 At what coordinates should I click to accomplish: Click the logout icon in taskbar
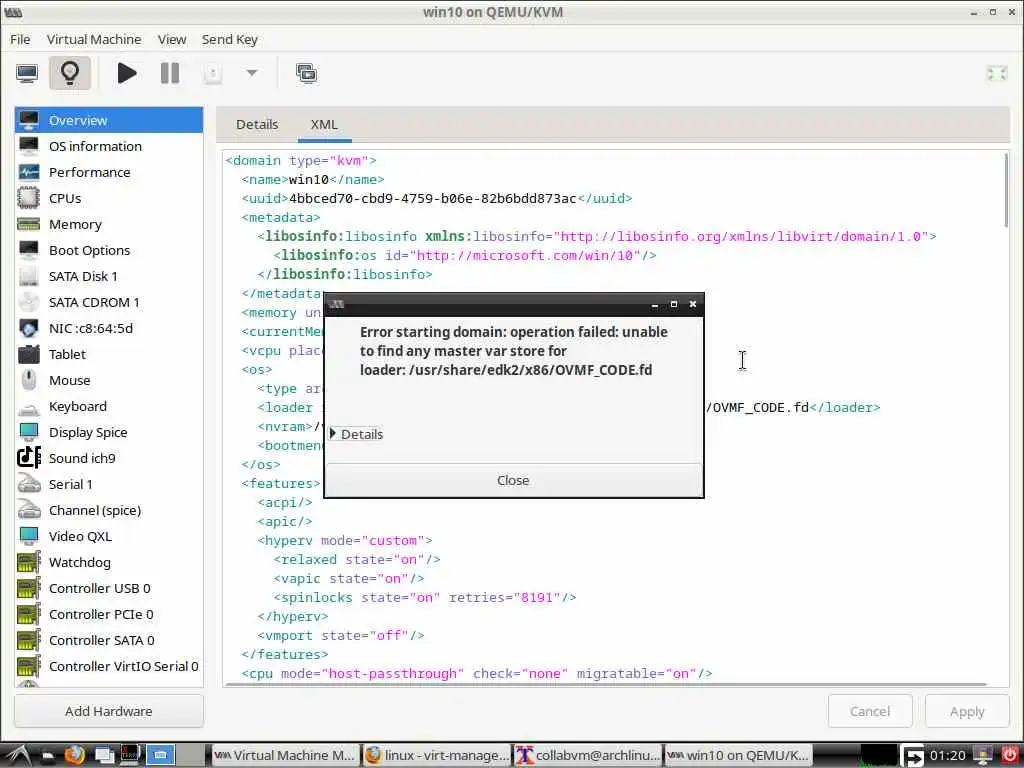click(x=912, y=756)
